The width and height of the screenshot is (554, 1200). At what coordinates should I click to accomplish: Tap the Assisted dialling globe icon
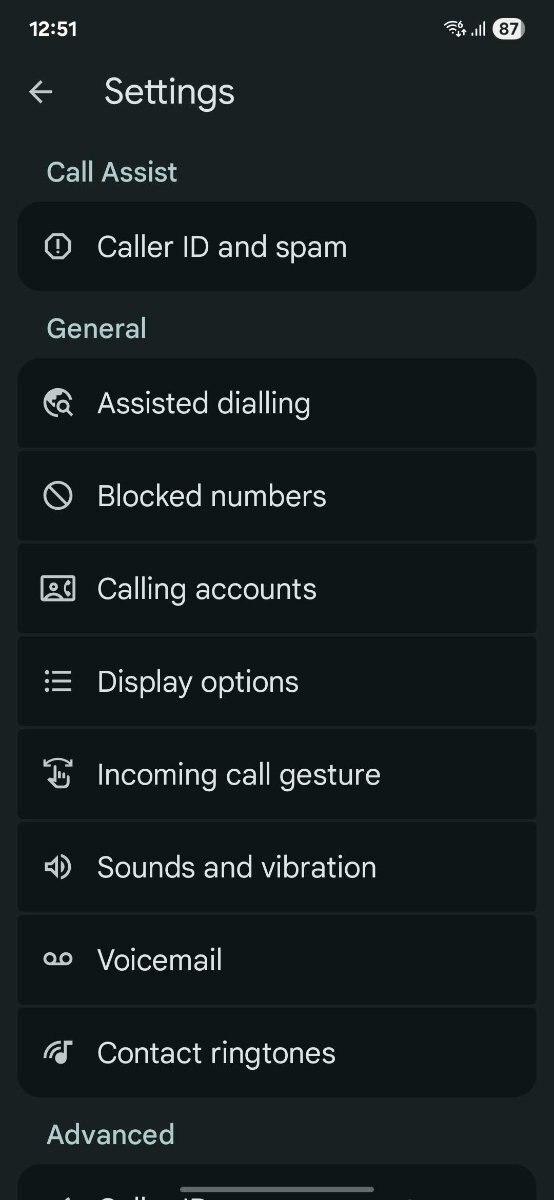coord(58,403)
